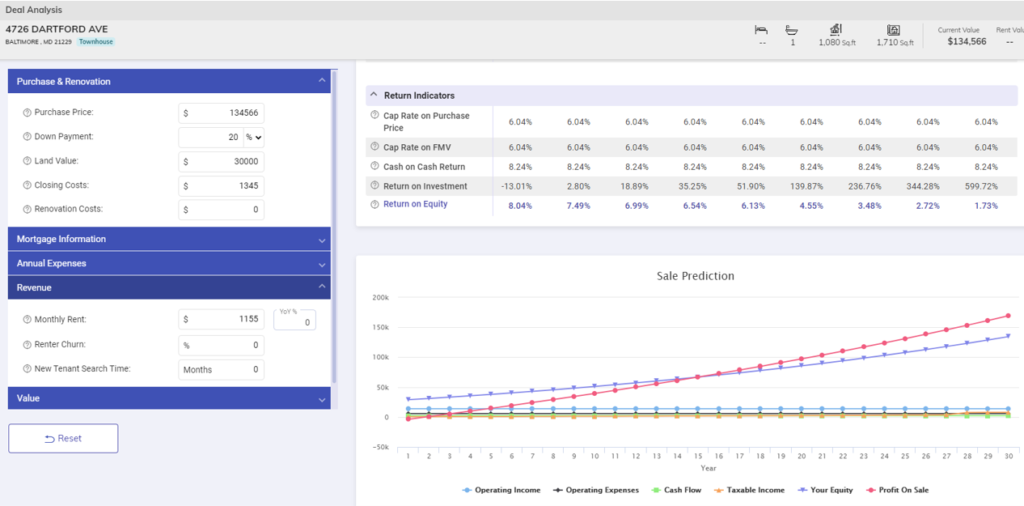Collapse the Purchase & Renovation section

tap(169, 82)
